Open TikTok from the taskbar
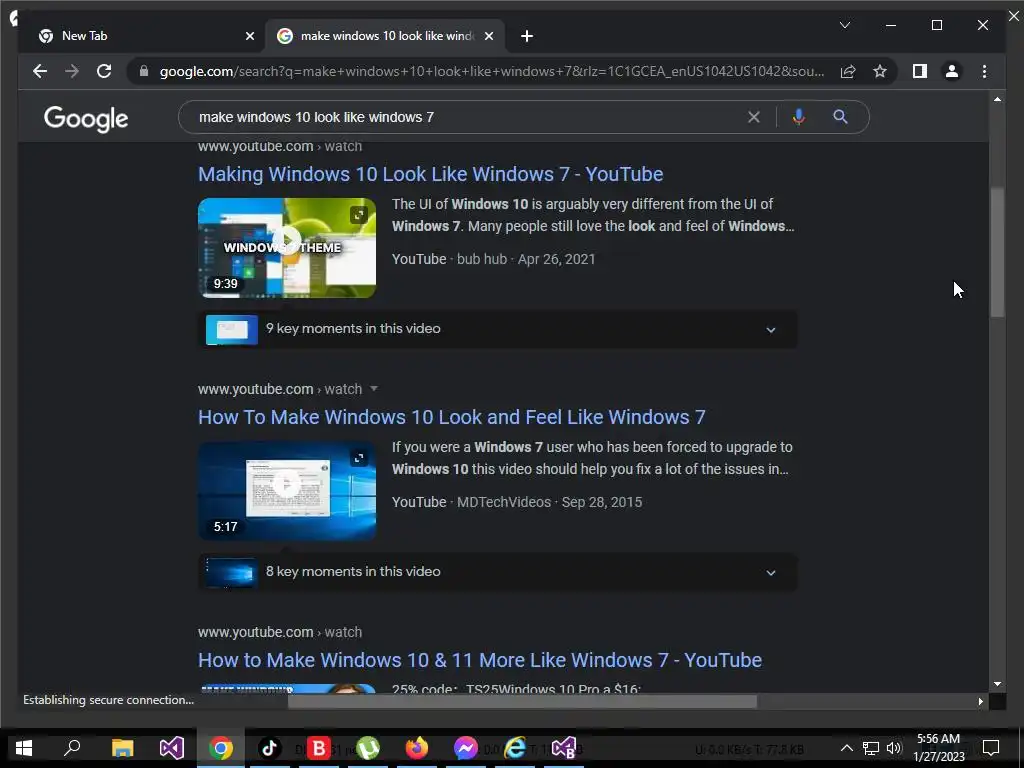This screenshot has width=1024, height=768. click(x=270, y=748)
